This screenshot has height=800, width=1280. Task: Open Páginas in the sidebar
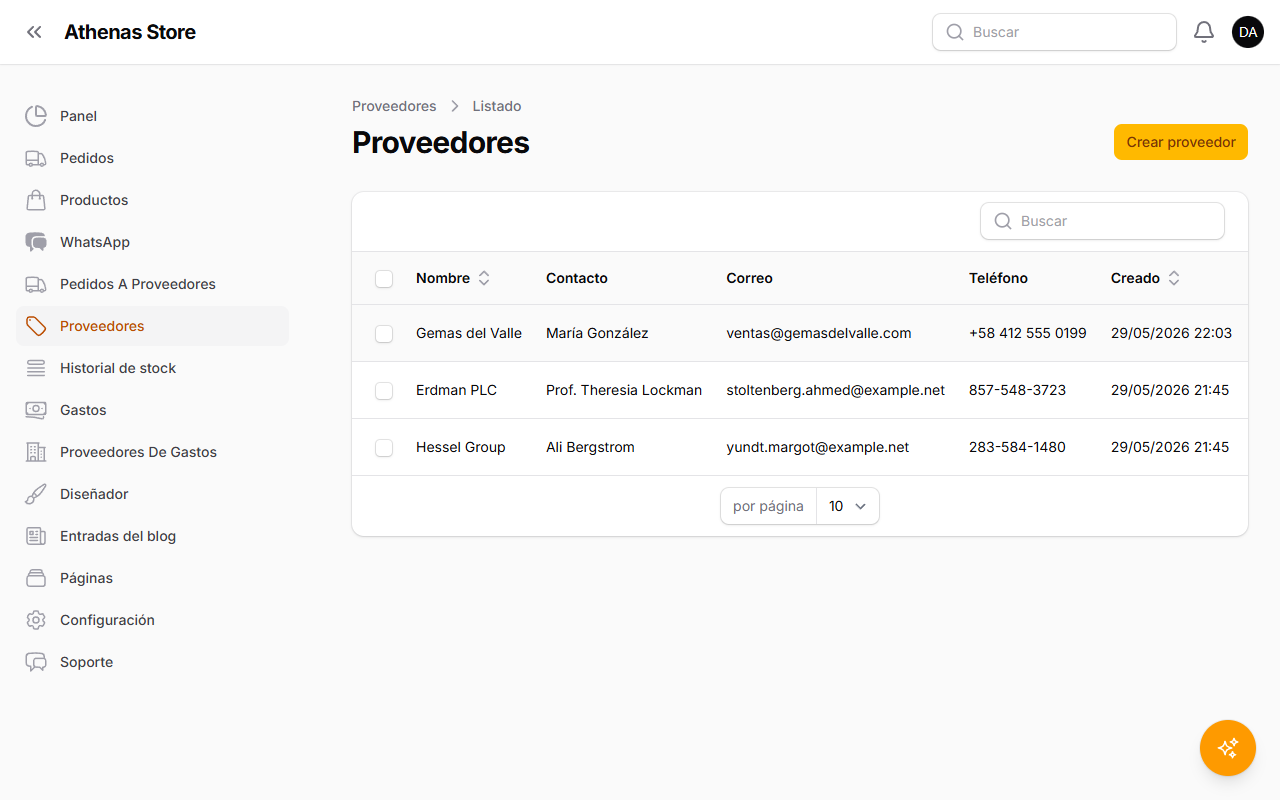tap(152, 578)
